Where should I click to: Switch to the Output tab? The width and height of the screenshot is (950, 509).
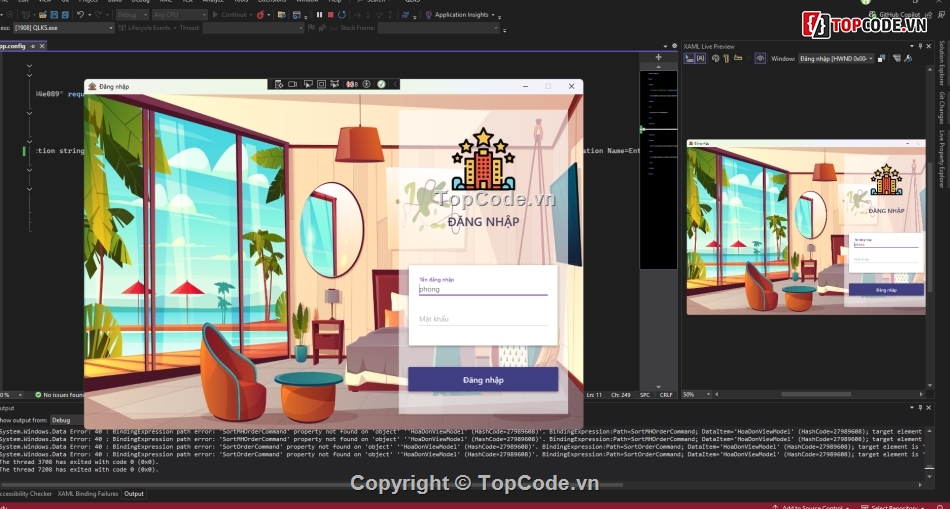click(134, 494)
